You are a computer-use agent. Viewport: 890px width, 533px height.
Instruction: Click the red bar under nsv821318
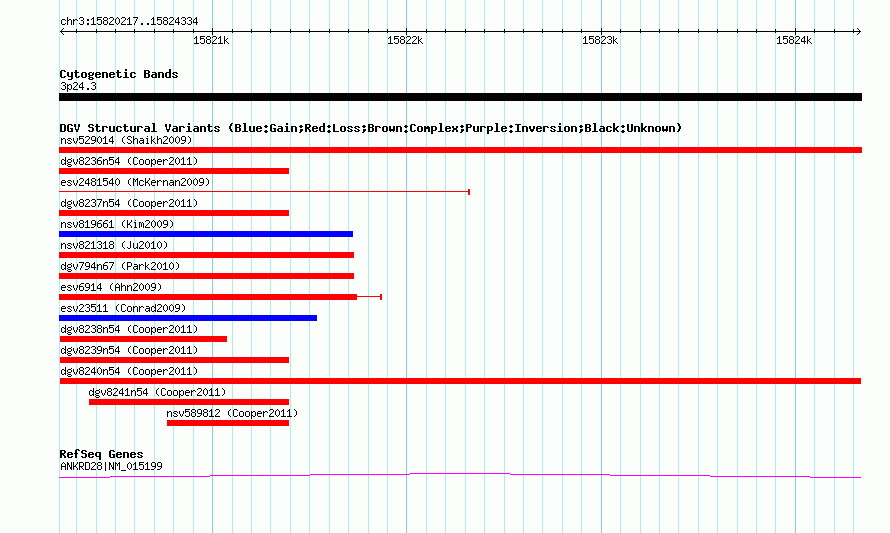(207, 255)
